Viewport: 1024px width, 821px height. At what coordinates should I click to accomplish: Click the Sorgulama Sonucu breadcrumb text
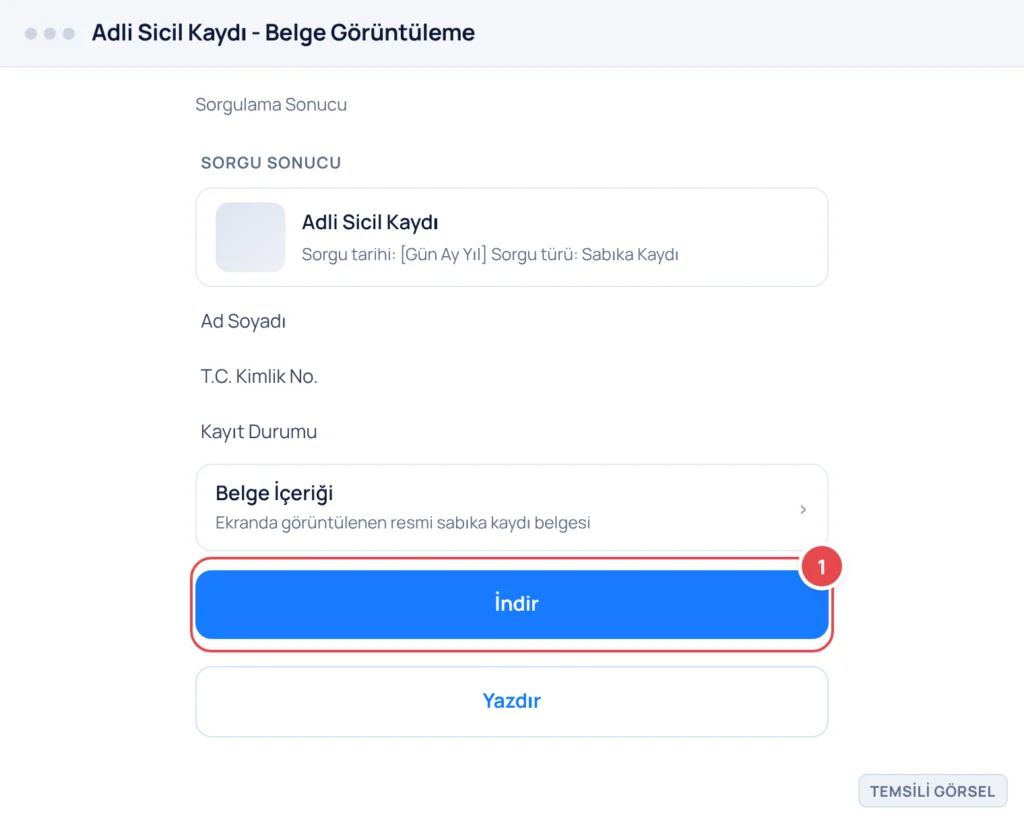(271, 105)
